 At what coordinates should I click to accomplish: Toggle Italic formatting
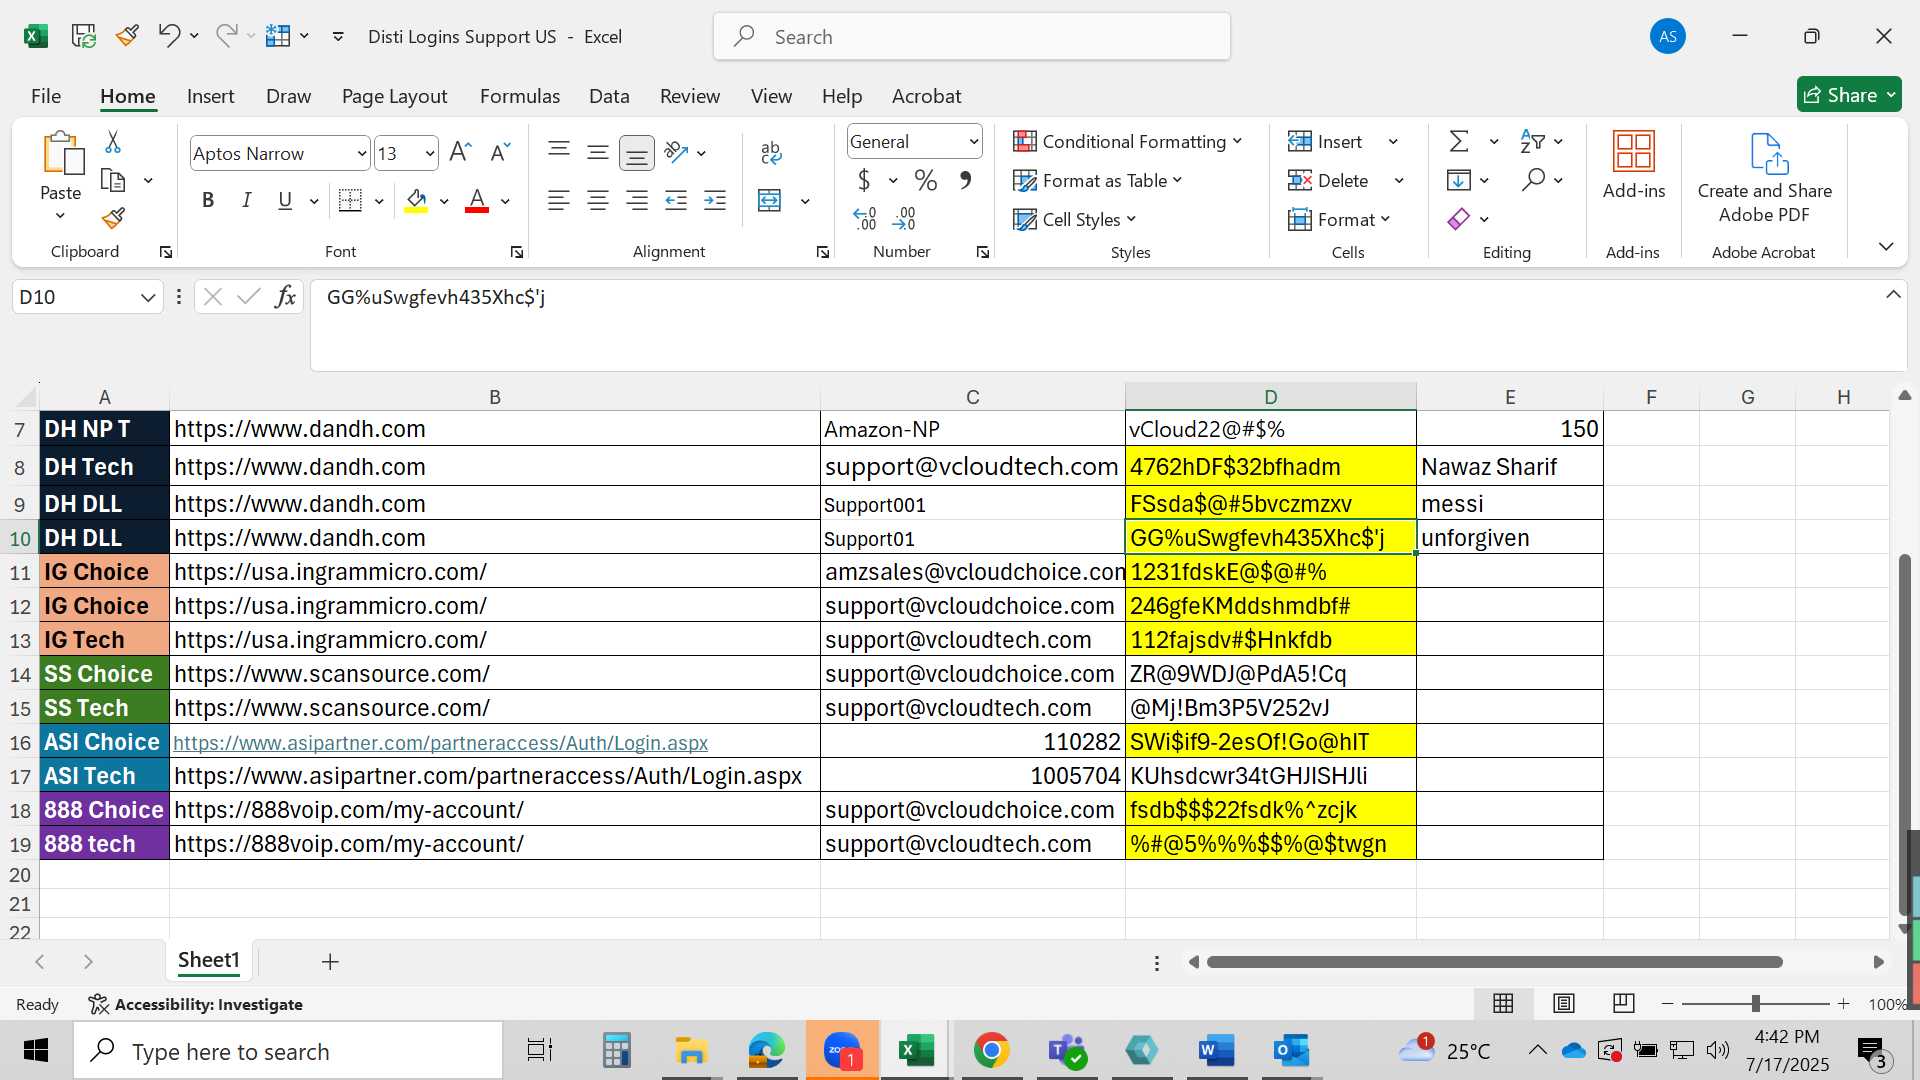[246, 201]
